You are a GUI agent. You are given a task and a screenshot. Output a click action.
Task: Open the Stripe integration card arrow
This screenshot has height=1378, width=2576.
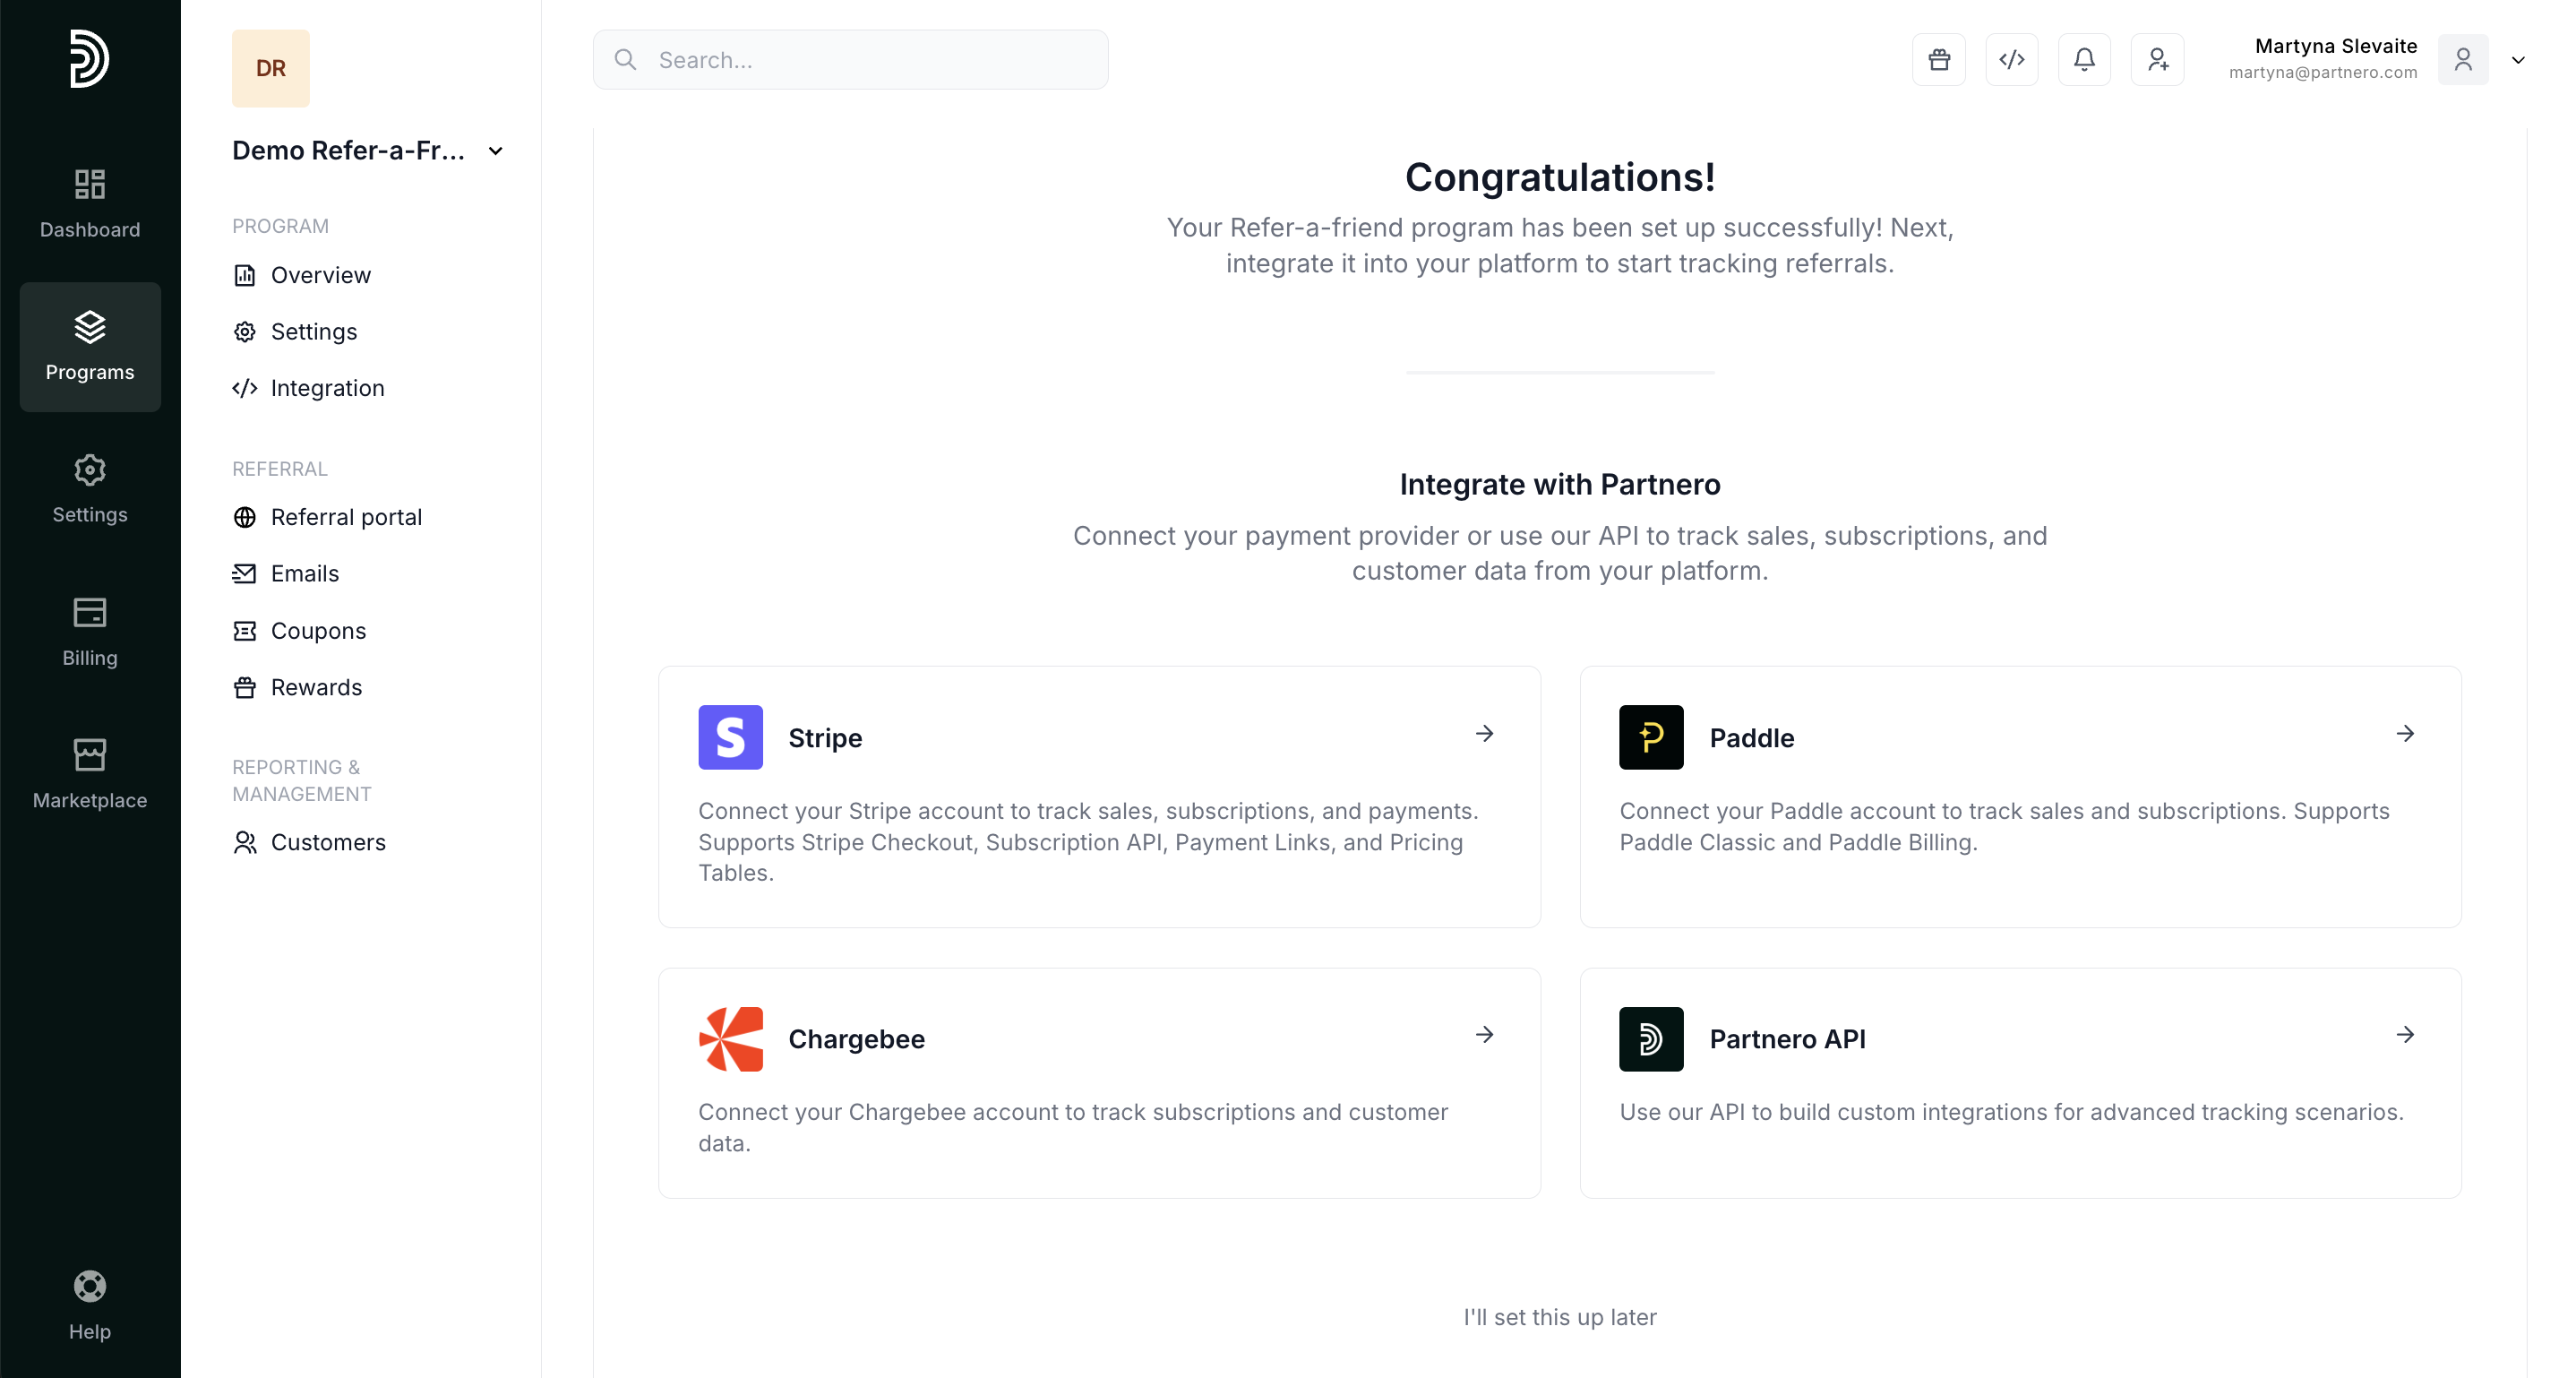tap(1484, 734)
